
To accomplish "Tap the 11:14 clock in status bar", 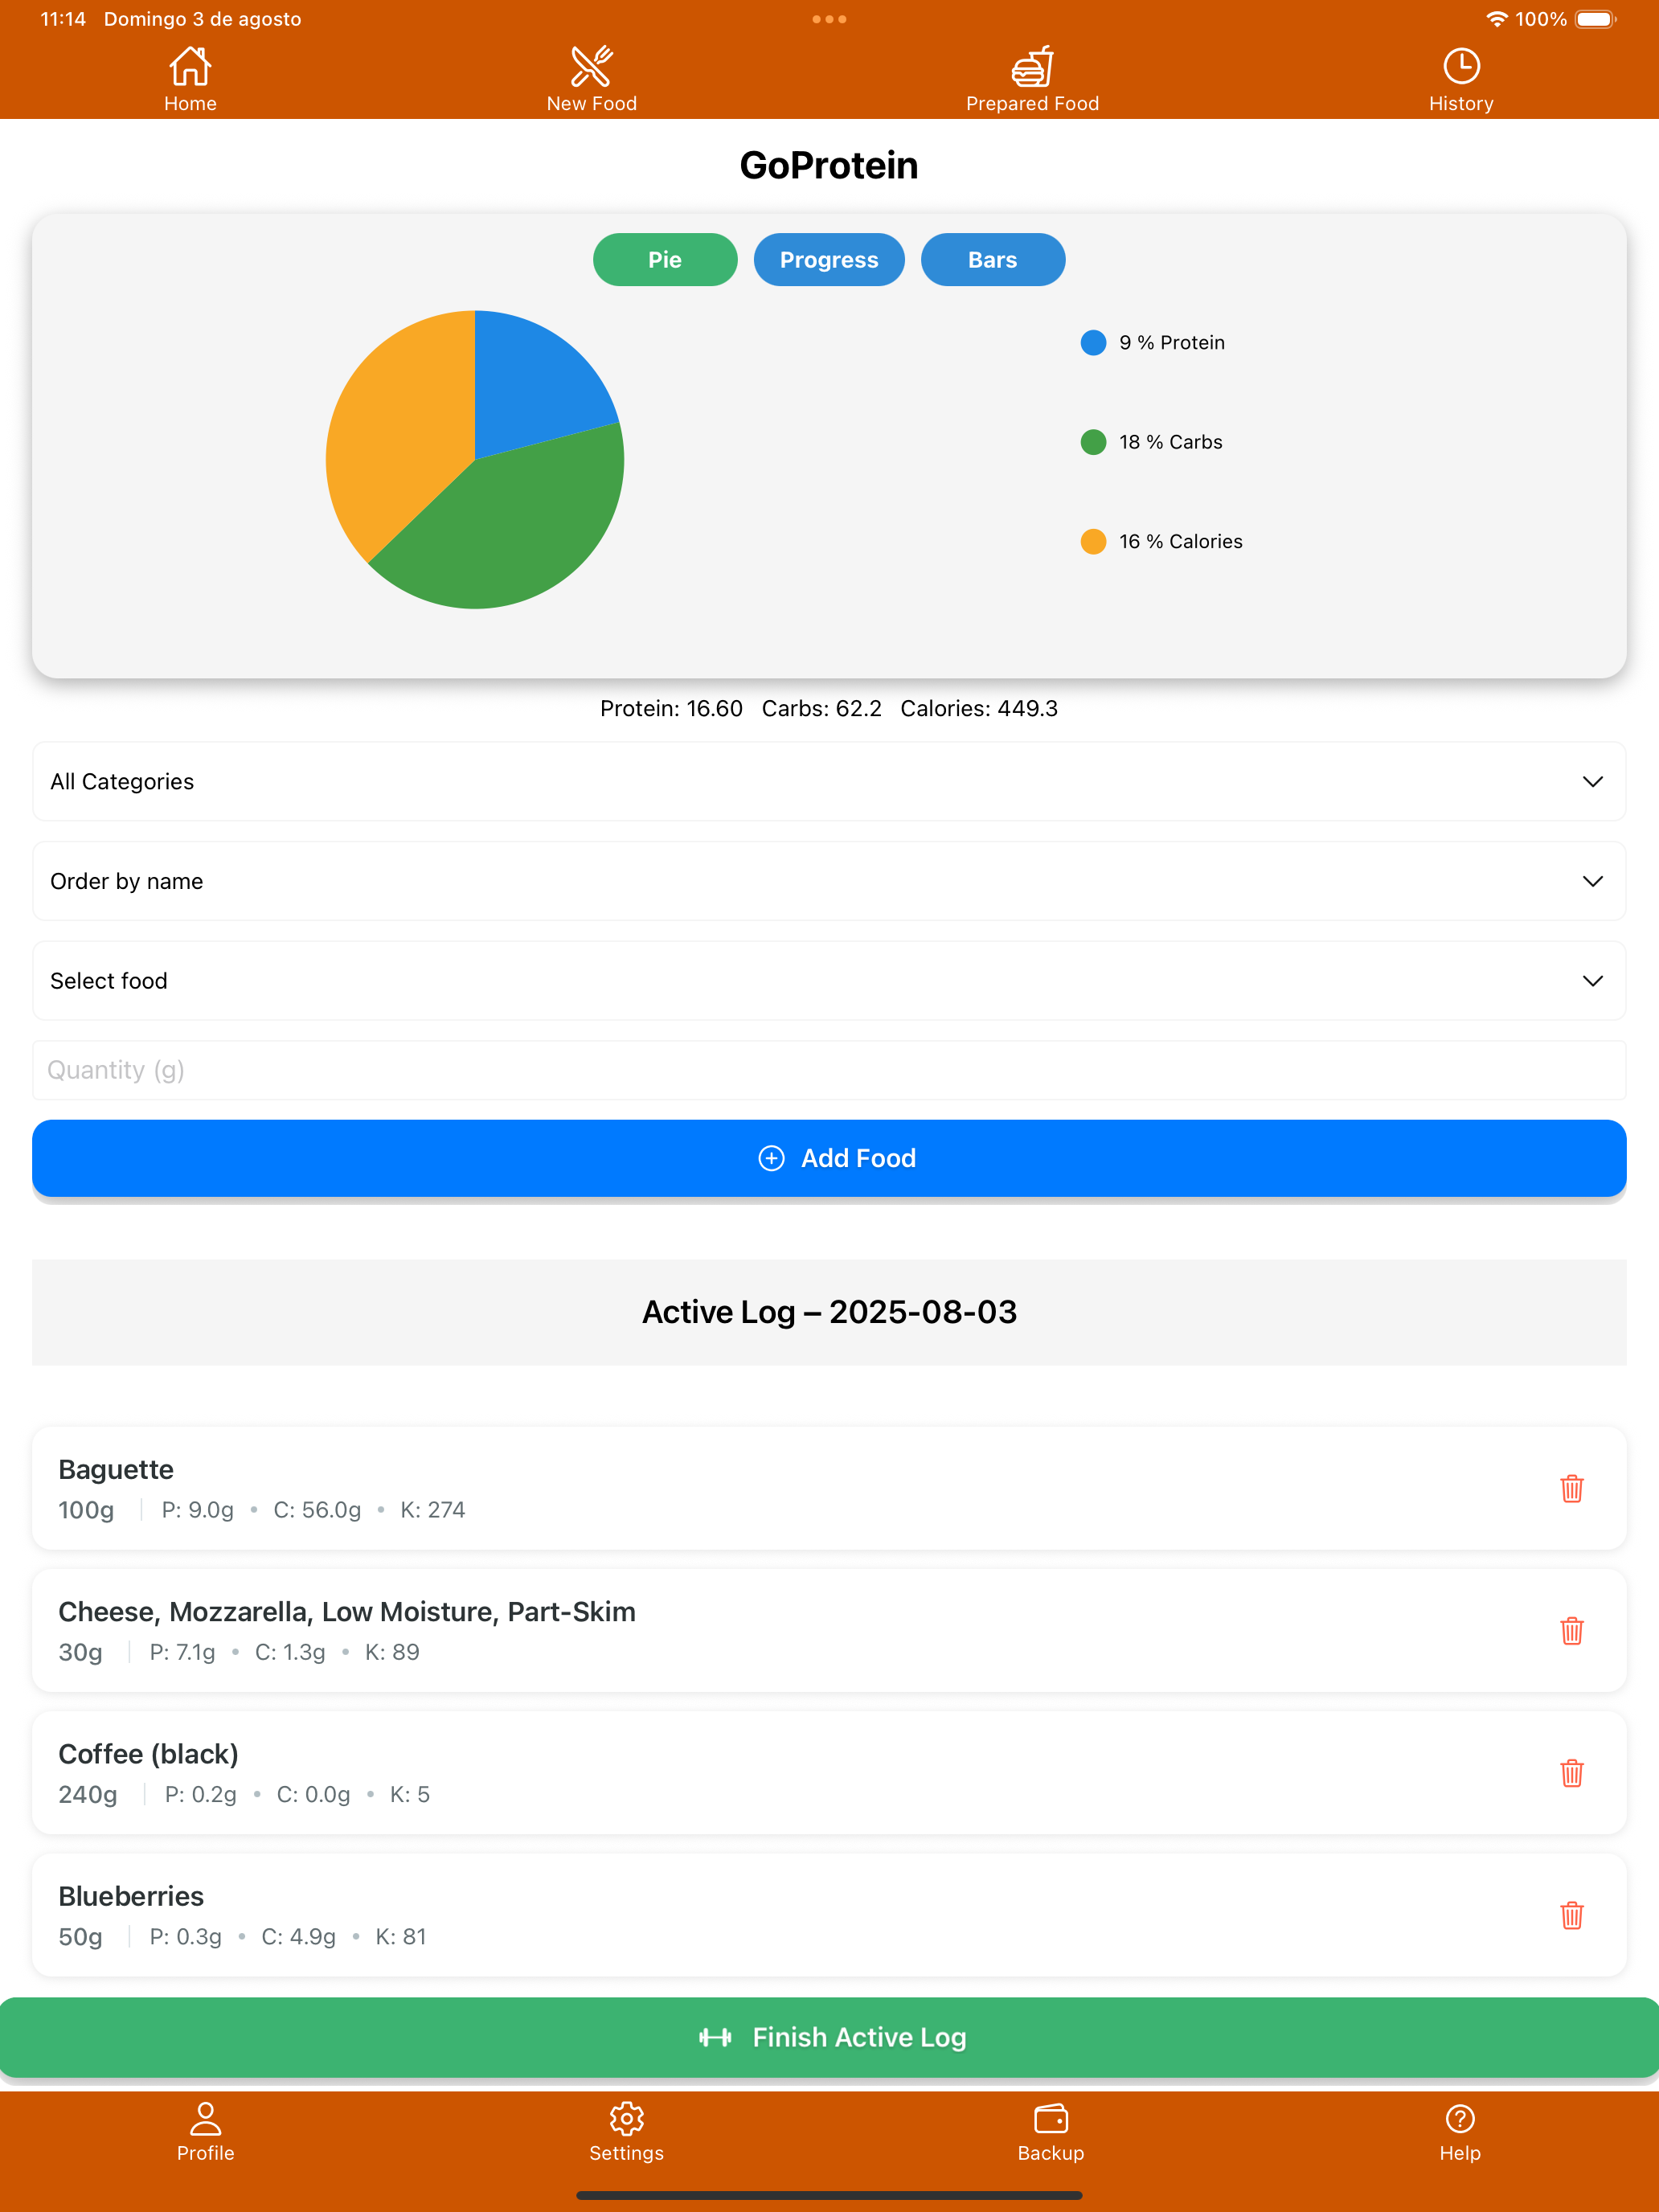I will 63,19.
